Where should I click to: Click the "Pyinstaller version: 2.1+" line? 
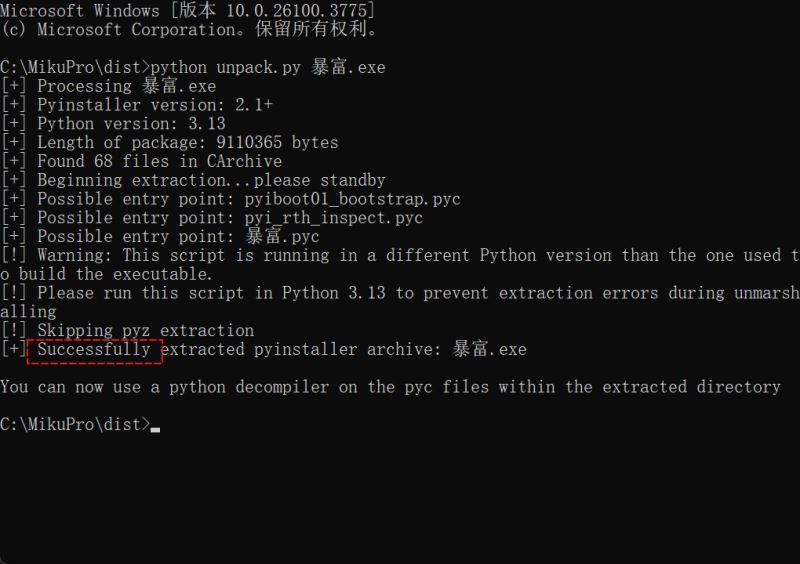155,105
